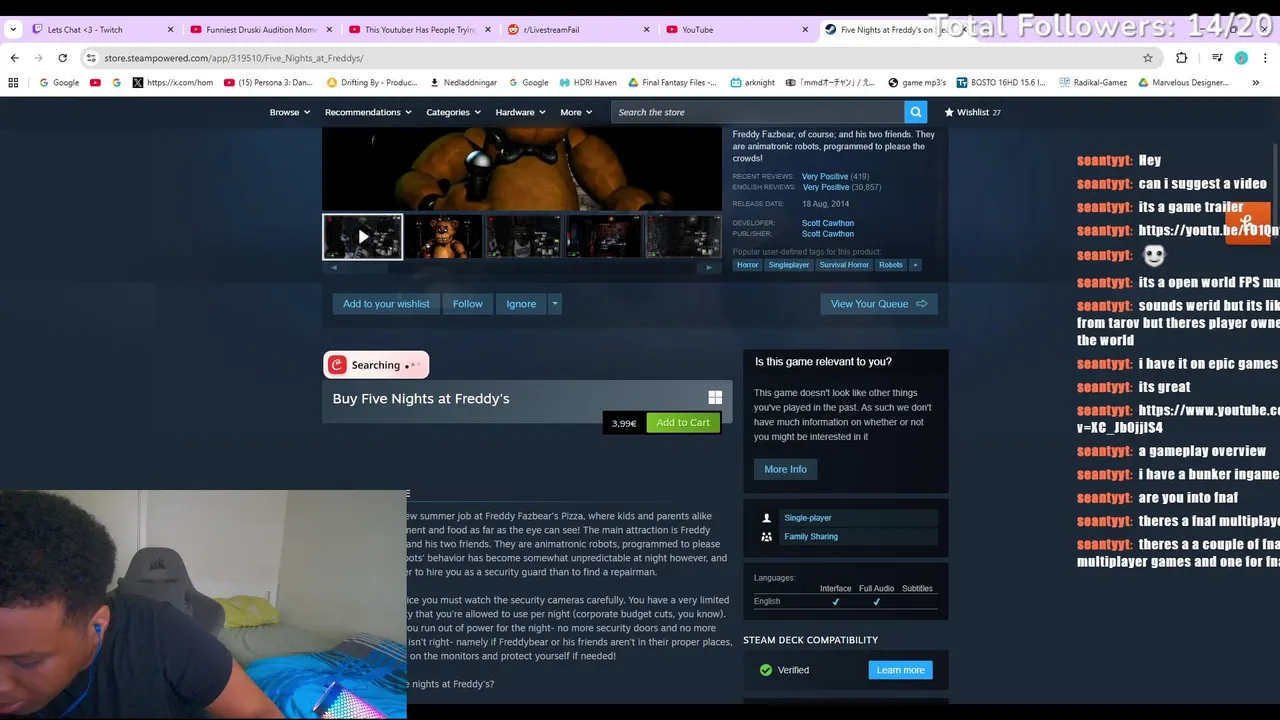Viewport: 1280px width, 720px height.
Task: Add Five Nights at Freddy's to cart
Action: (x=683, y=423)
